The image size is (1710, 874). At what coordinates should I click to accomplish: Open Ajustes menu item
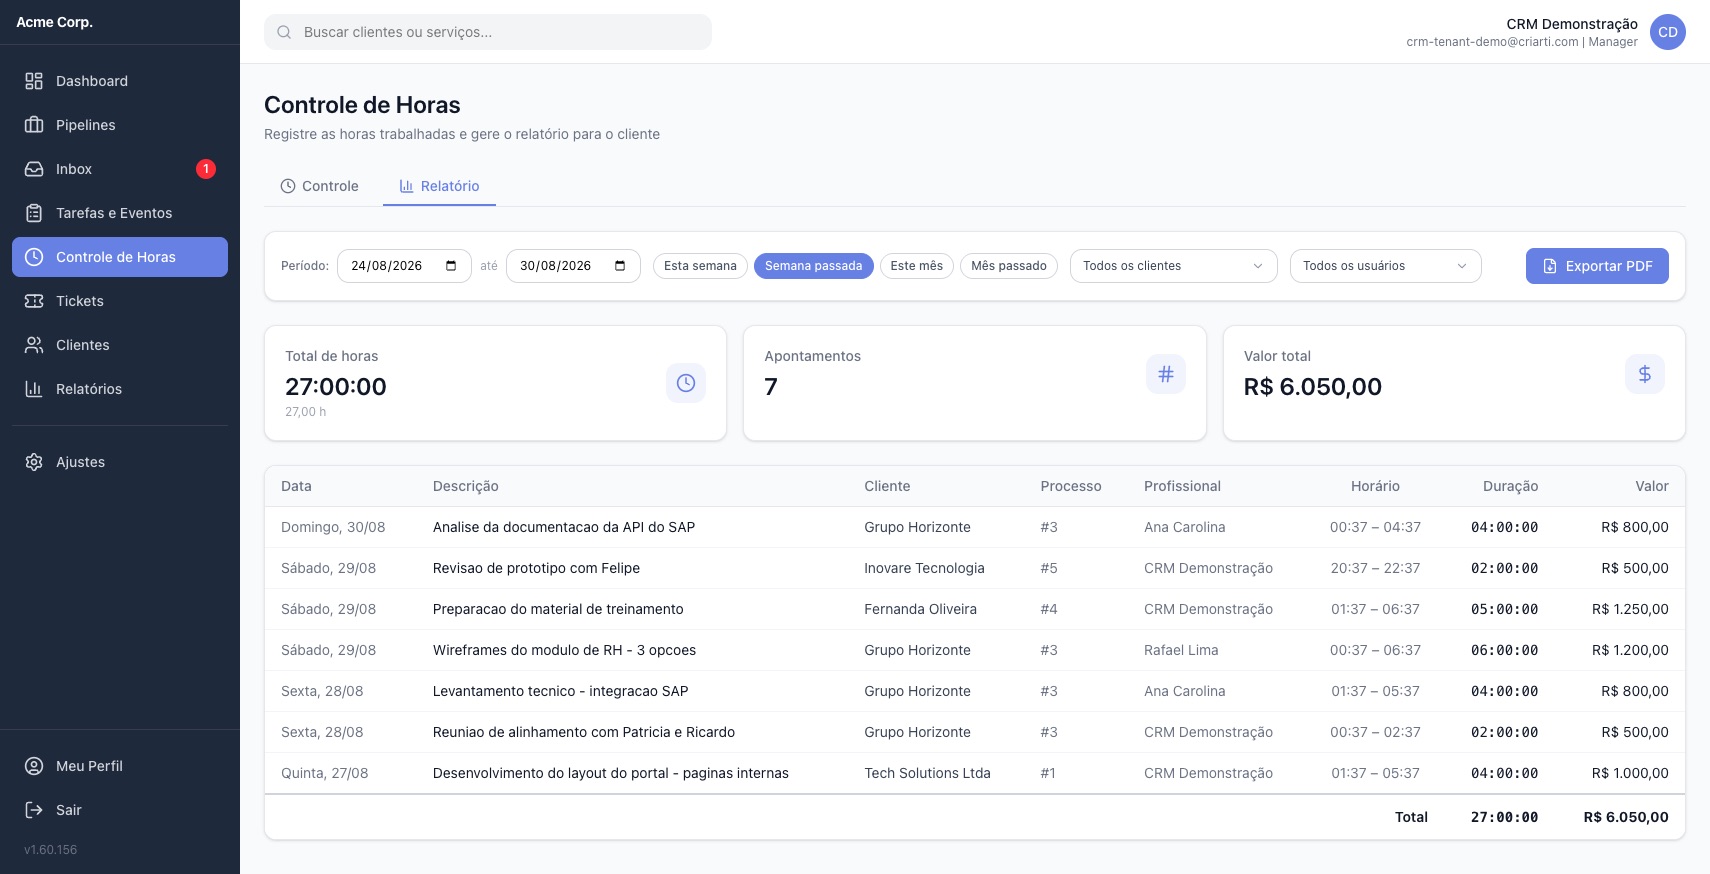(x=120, y=462)
